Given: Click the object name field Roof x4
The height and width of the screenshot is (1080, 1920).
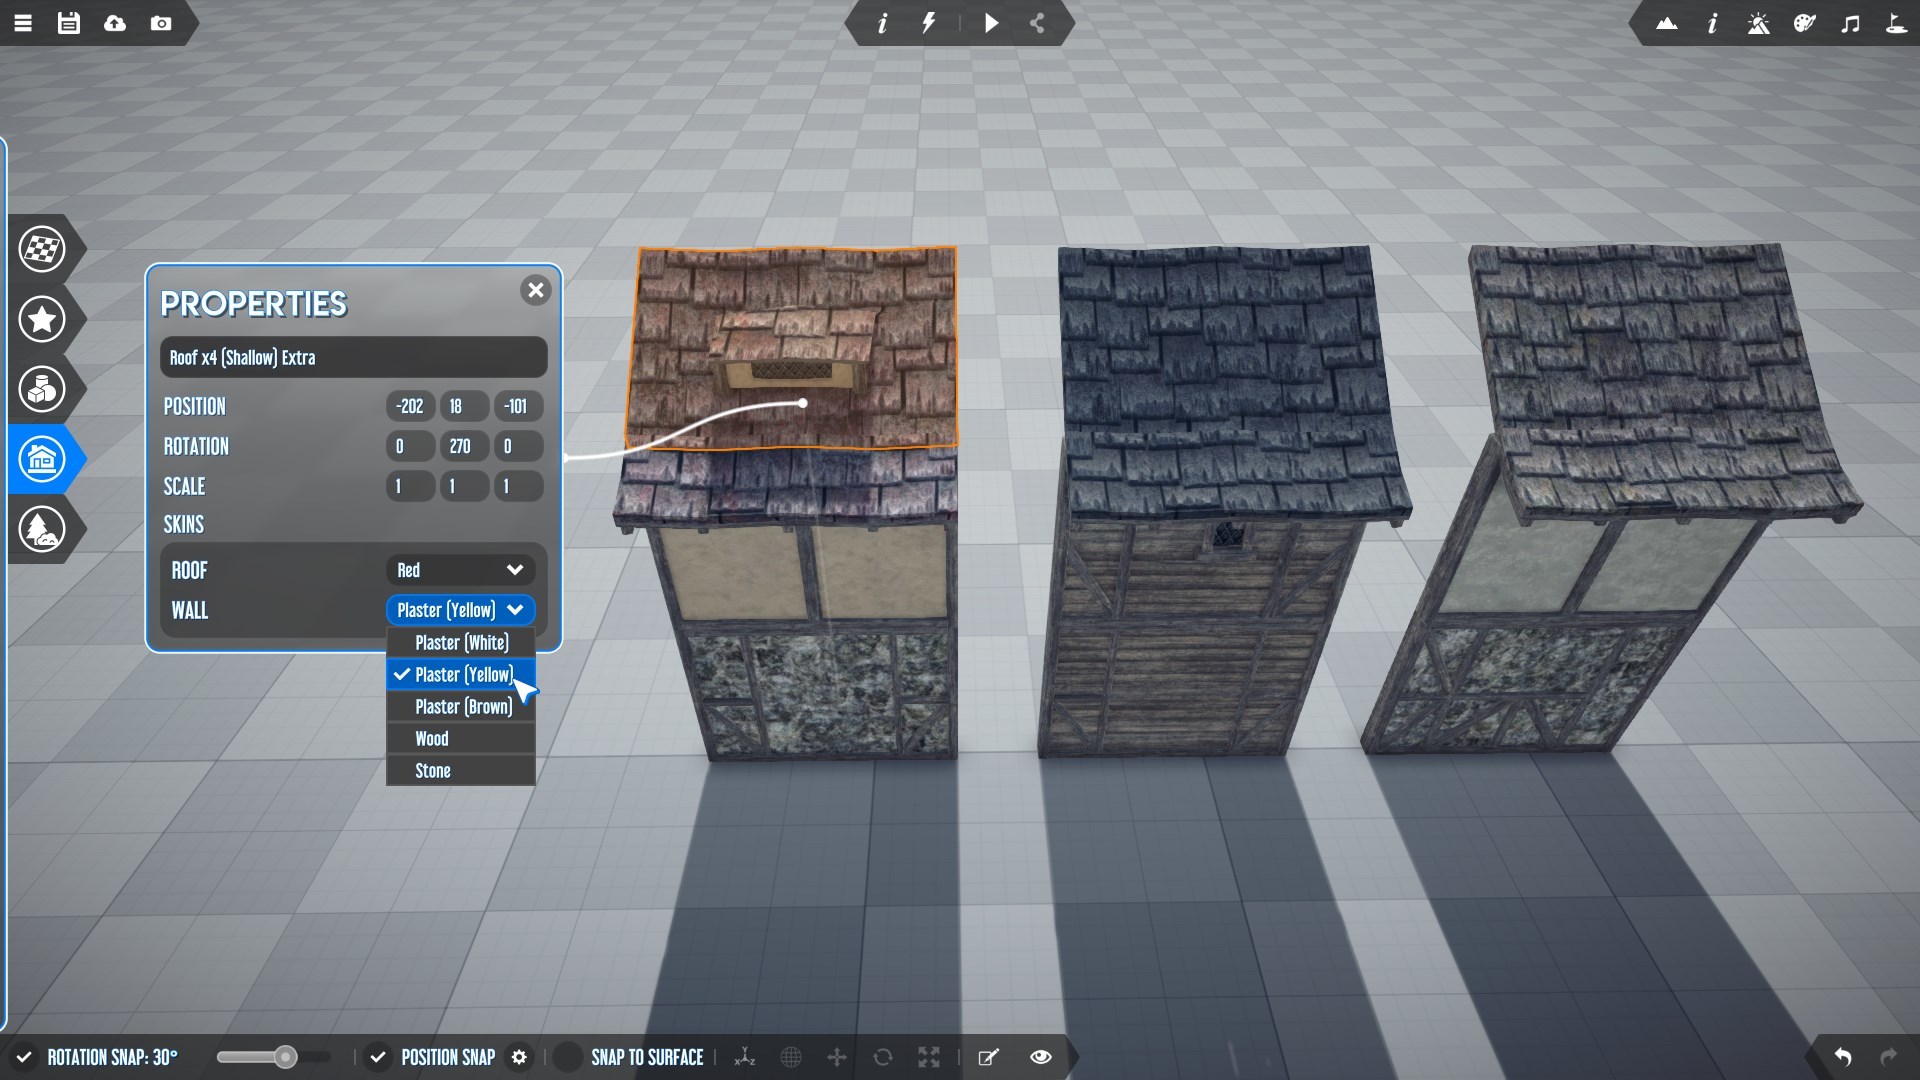Looking at the screenshot, I should [x=353, y=358].
